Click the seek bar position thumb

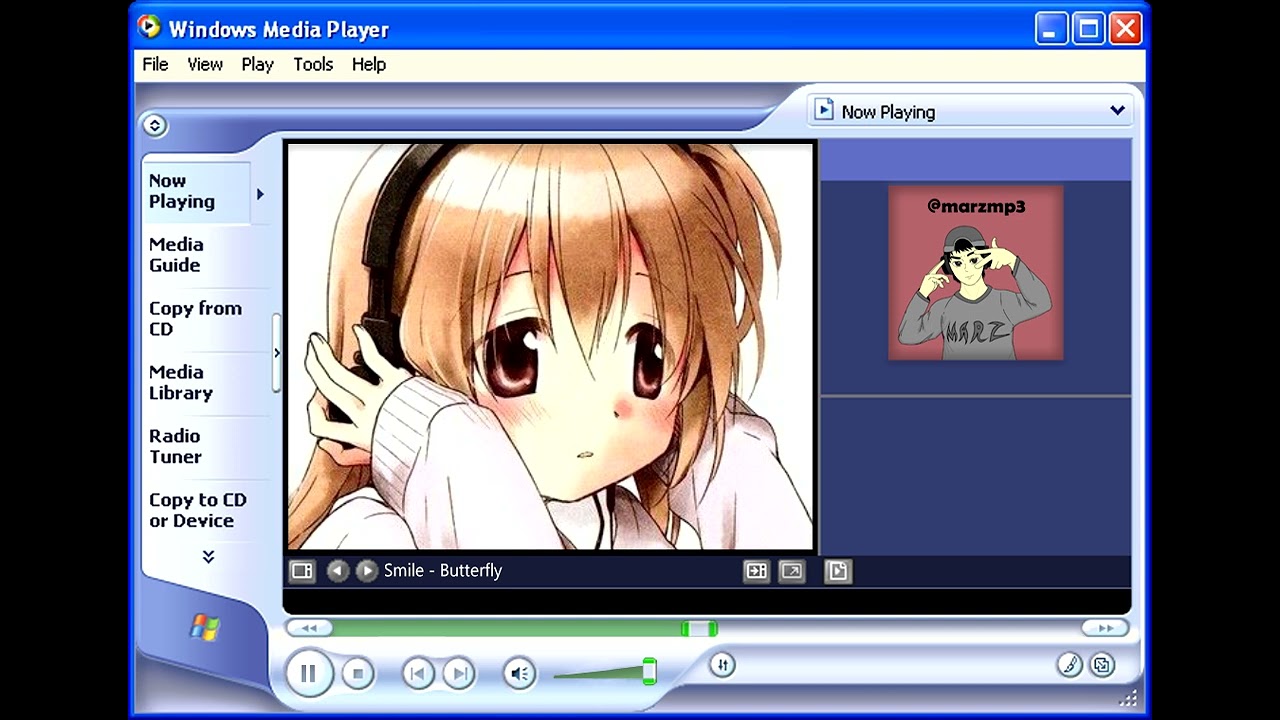[699, 628]
